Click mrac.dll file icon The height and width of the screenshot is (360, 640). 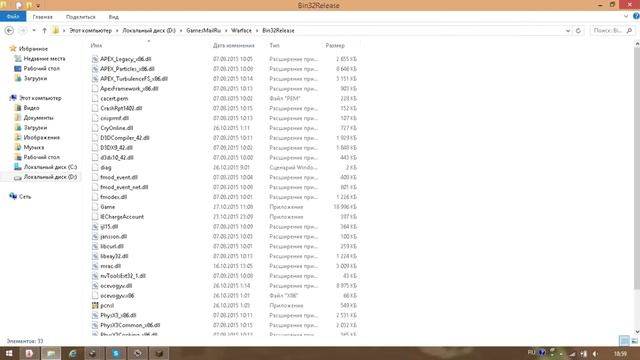(x=95, y=266)
